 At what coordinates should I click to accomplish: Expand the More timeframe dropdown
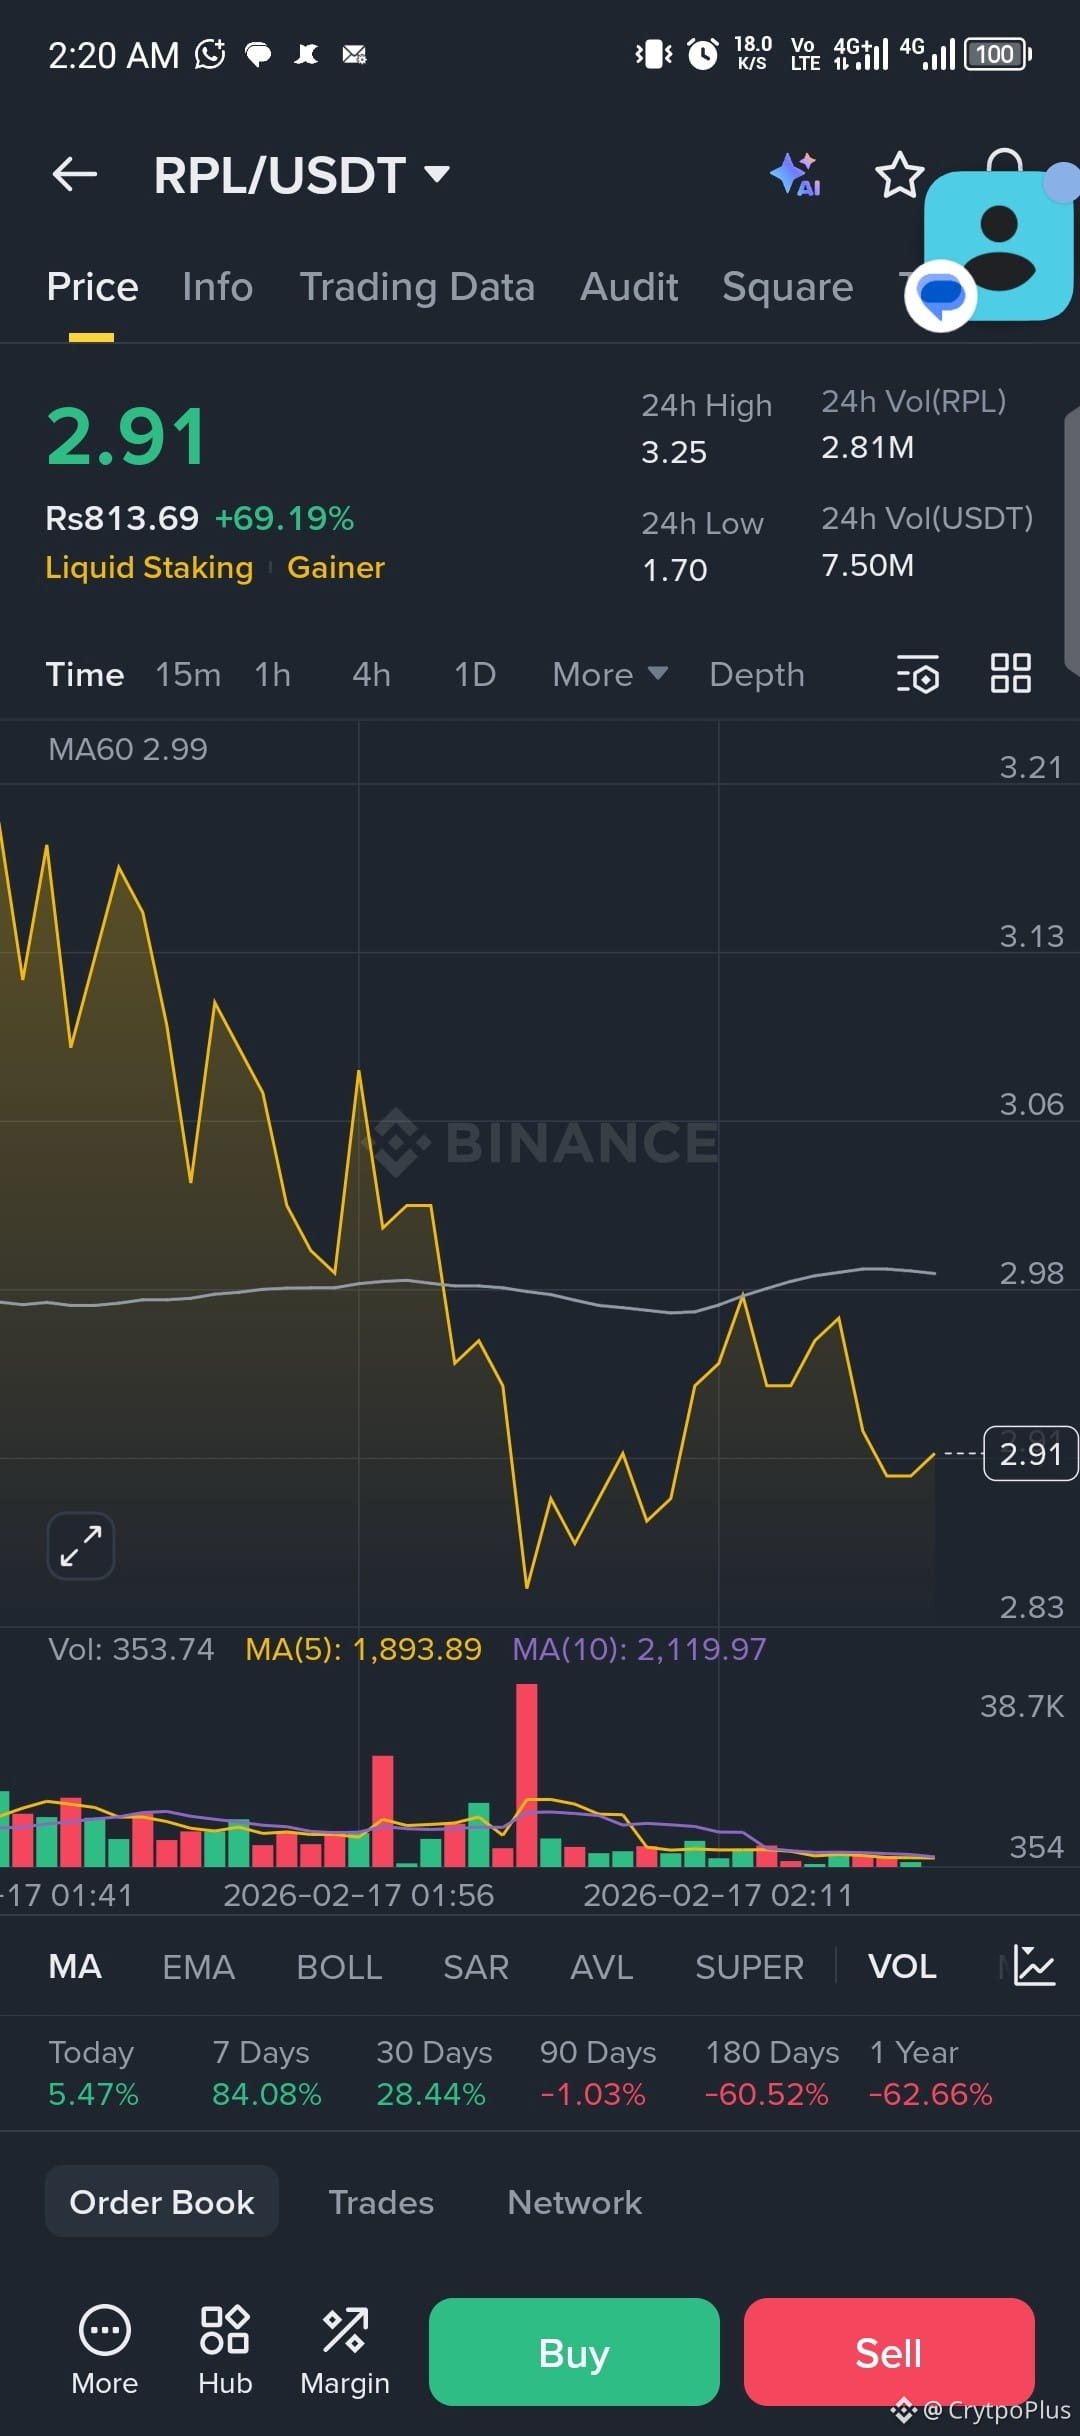(610, 674)
